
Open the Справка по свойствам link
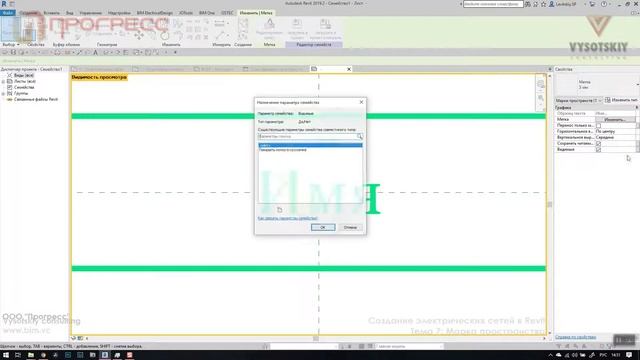576,337
